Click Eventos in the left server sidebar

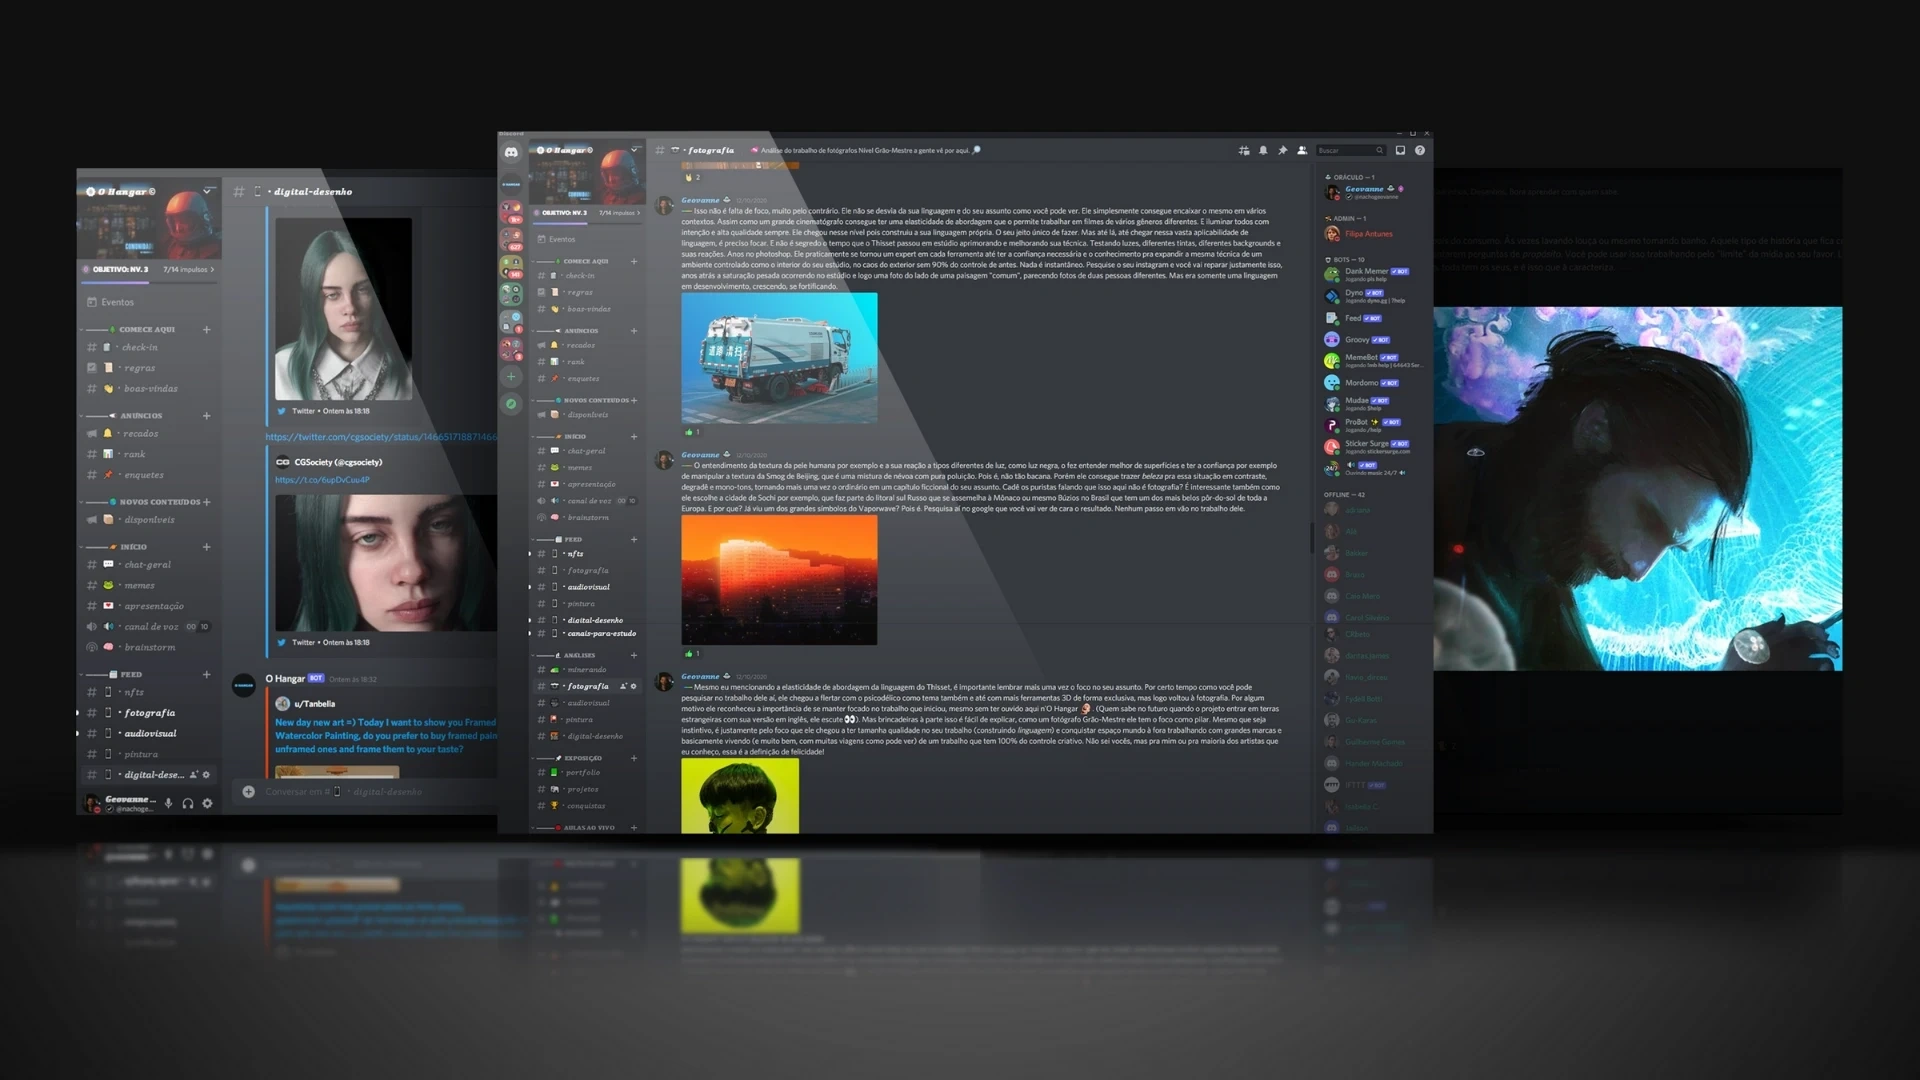[x=117, y=302]
